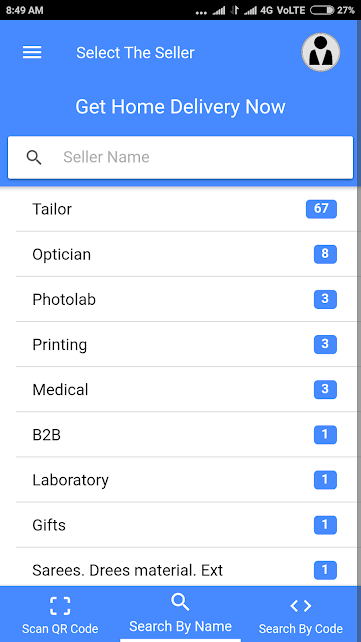This screenshot has width=361, height=642.
Task: Click the magnifier icon in search box
Action: pos(34,157)
